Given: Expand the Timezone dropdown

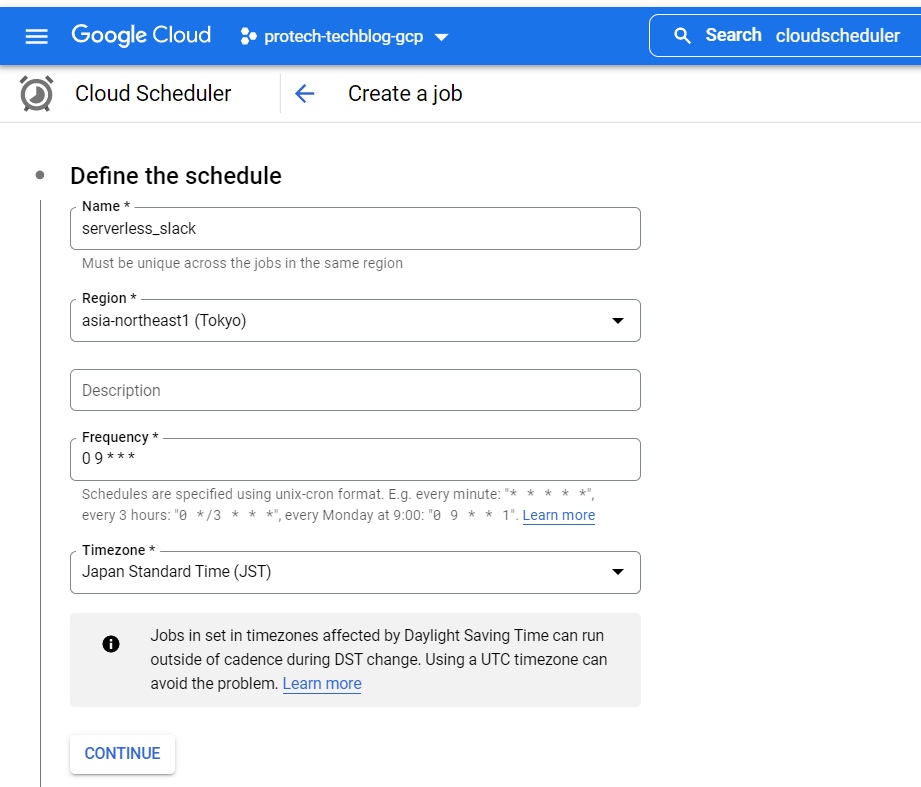Looking at the screenshot, I should pos(617,572).
